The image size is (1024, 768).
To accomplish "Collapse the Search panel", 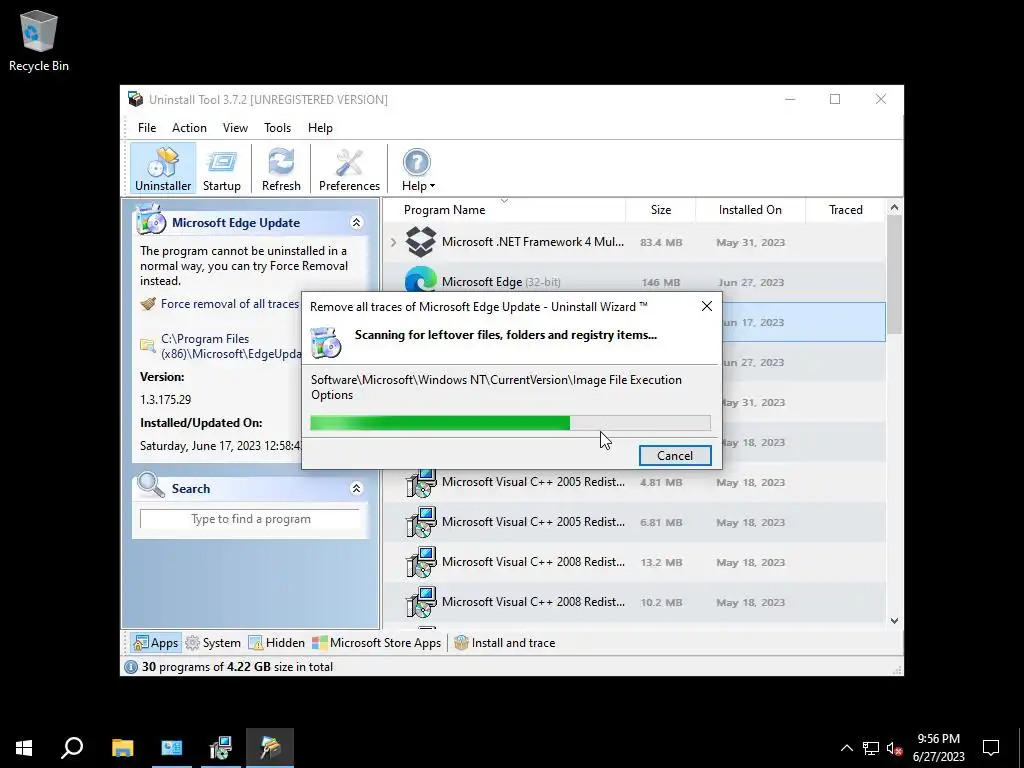I will tap(357, 488).
